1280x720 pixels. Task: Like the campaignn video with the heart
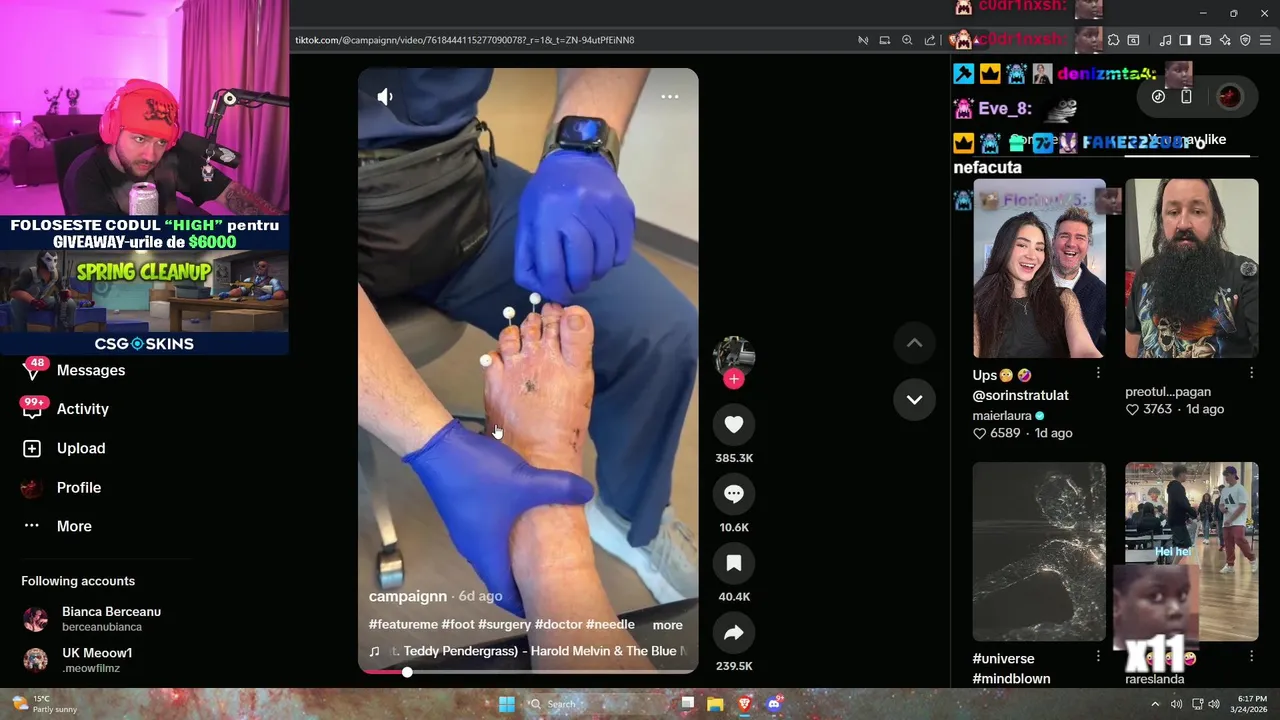tap(733, 425)
